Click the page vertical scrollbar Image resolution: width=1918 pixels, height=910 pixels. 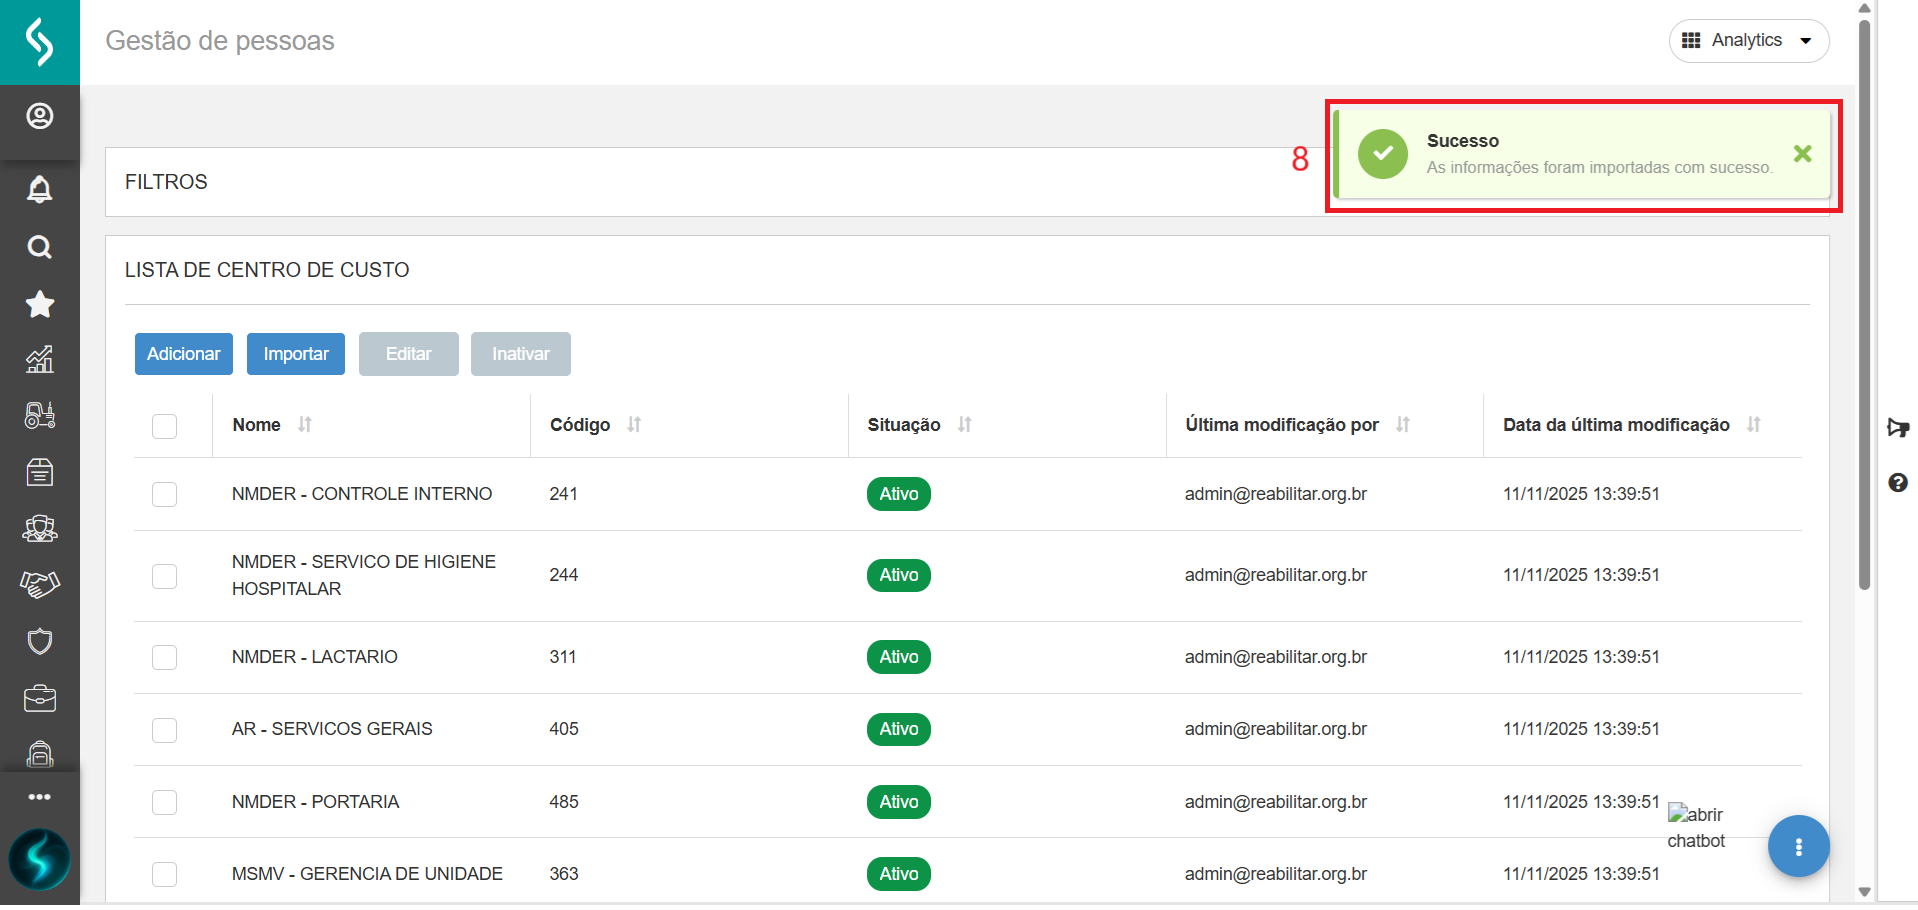click(1864, 300)
